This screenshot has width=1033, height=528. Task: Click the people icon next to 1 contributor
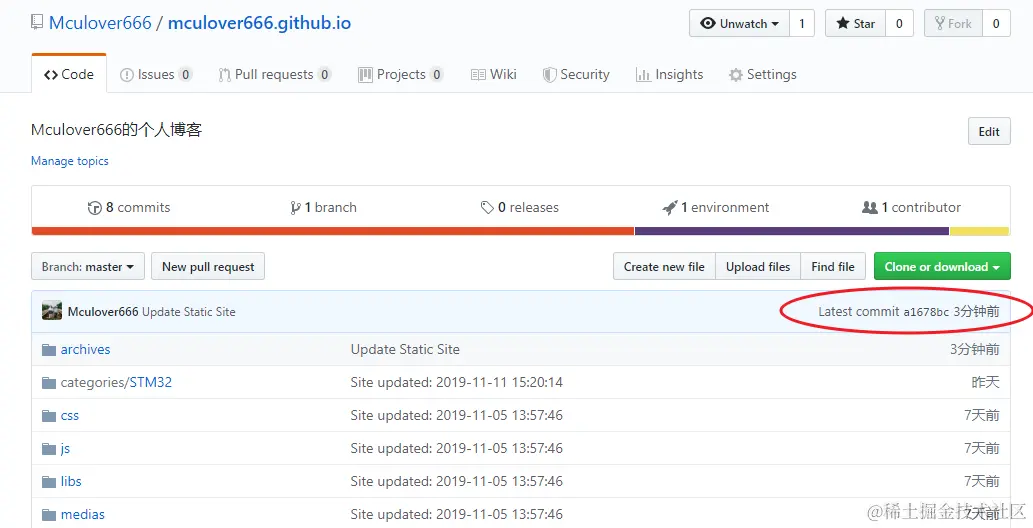click(x=870, y=208)
